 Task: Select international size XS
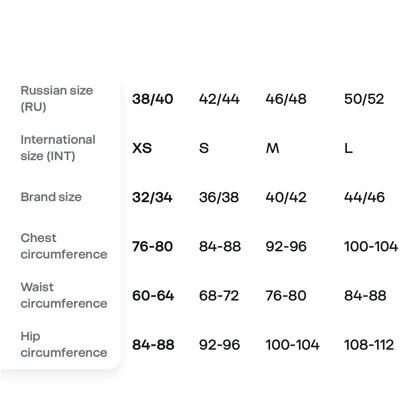142,148
